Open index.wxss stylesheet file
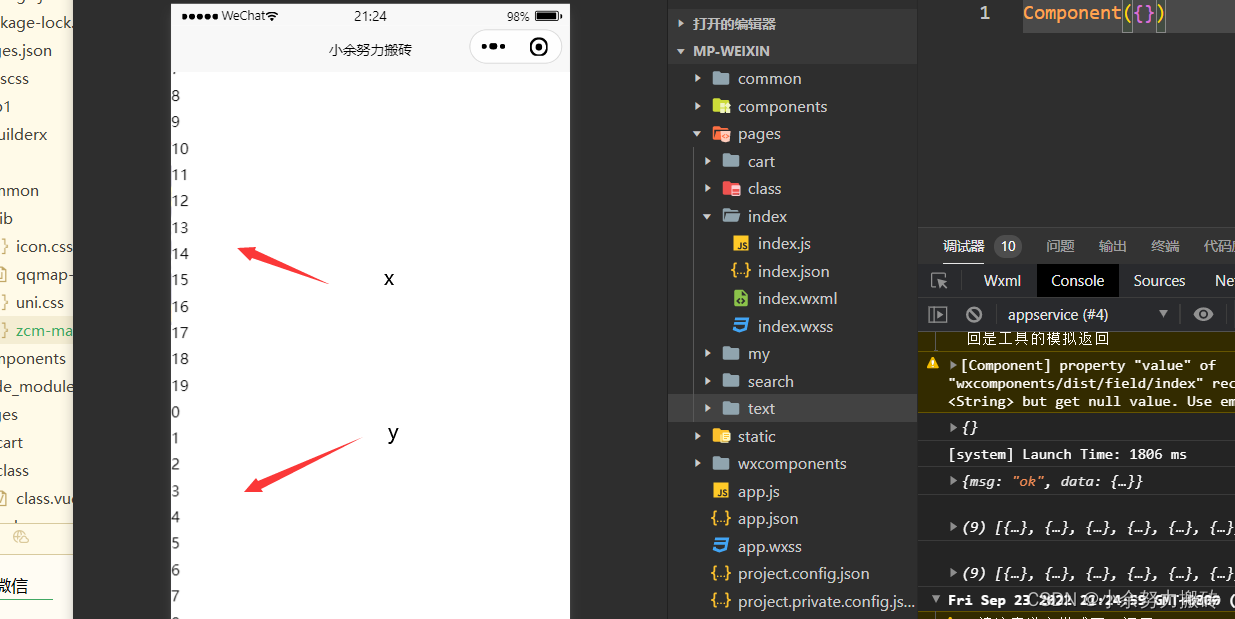Viewport: 1235px width, 619px height. pos(795,325)
